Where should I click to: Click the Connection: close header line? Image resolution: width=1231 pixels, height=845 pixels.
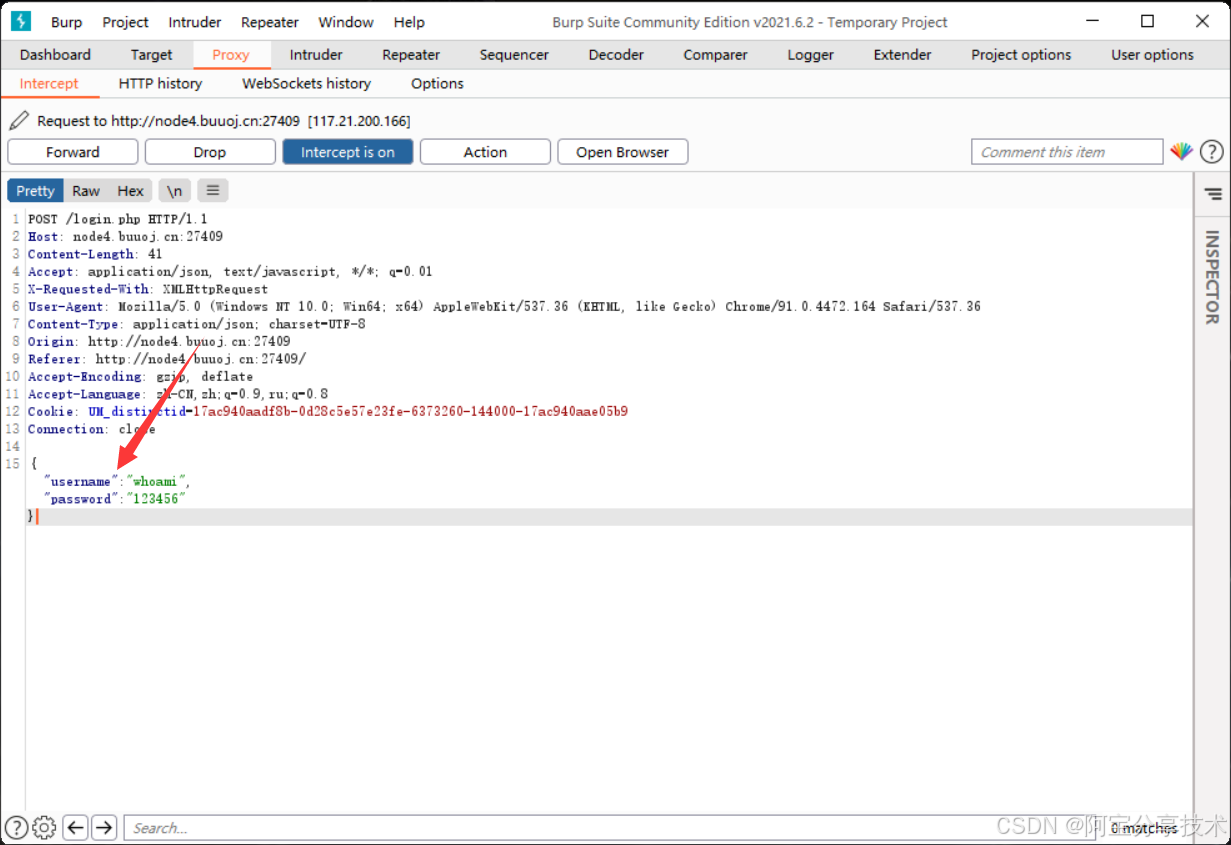point(92,429)
